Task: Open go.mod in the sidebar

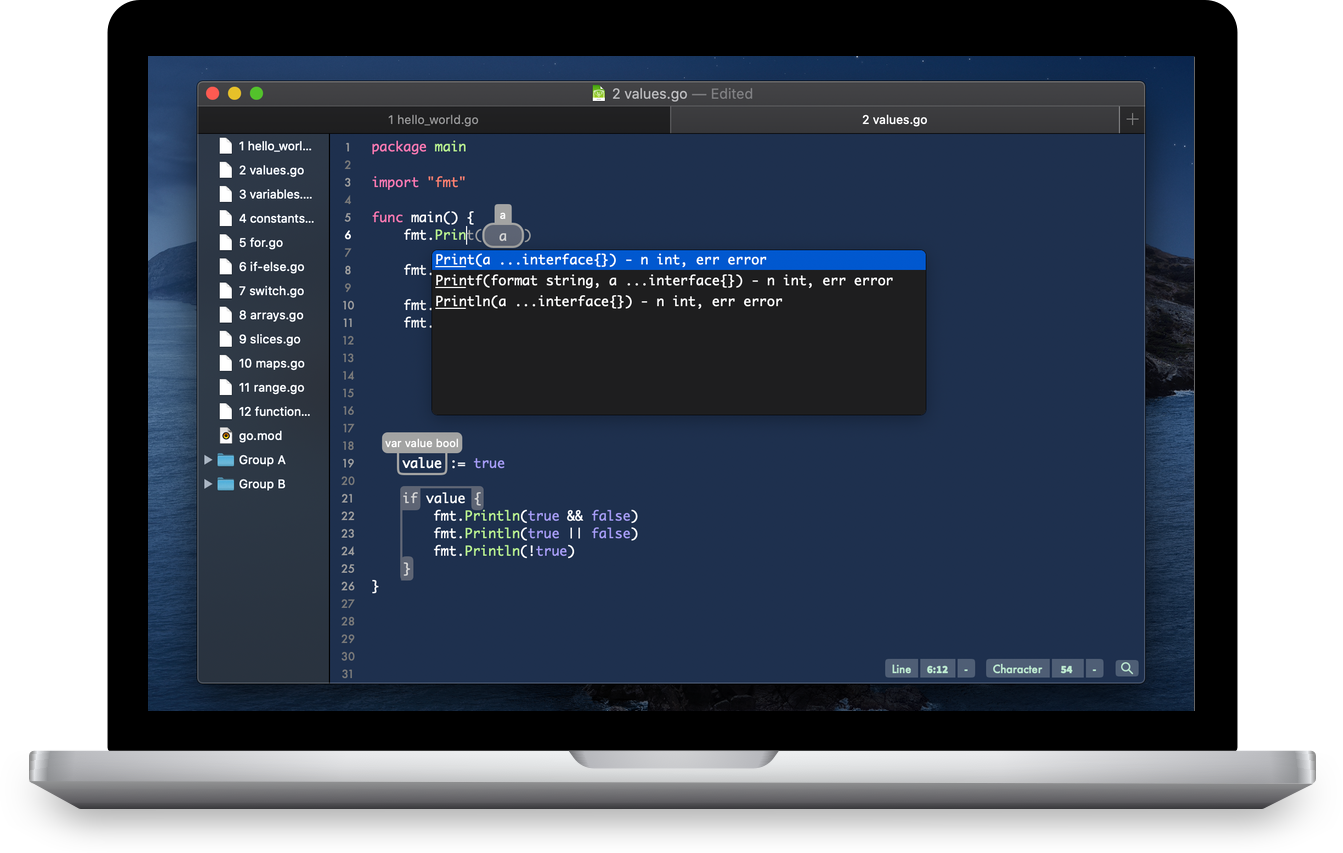Action: tap(260, 436)
